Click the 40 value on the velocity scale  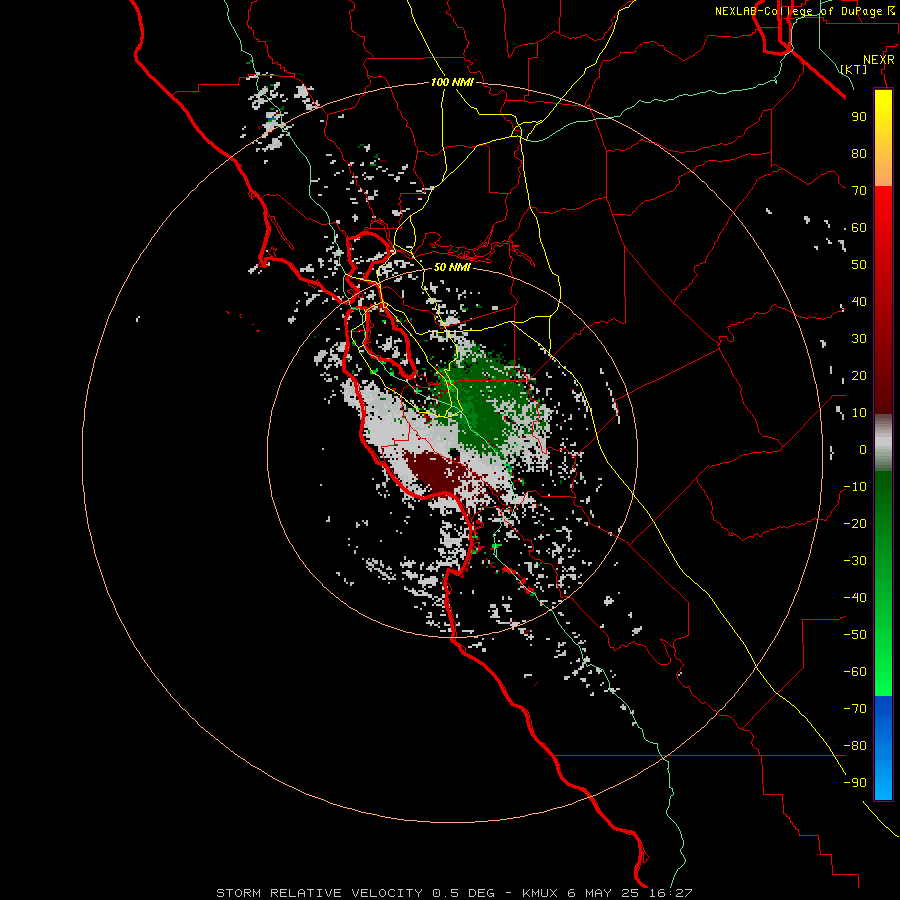859,301
